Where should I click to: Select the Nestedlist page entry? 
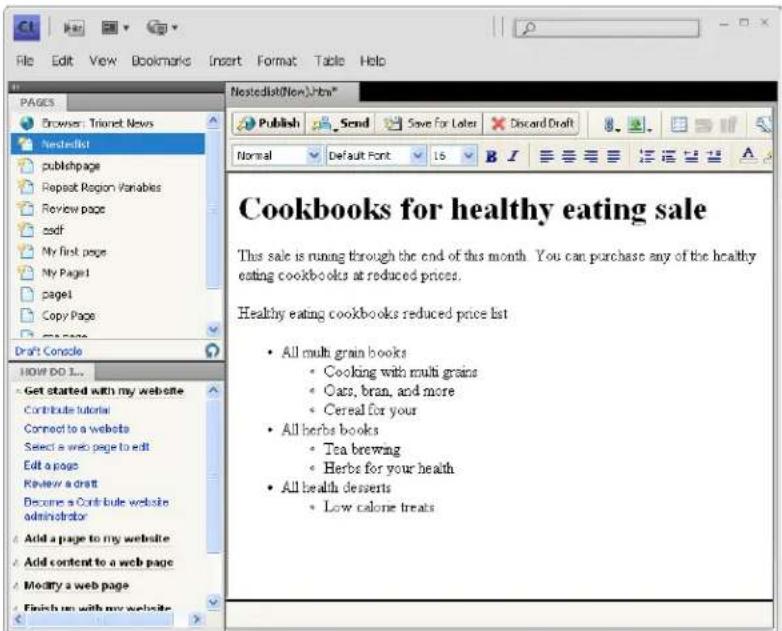point(107,144)
